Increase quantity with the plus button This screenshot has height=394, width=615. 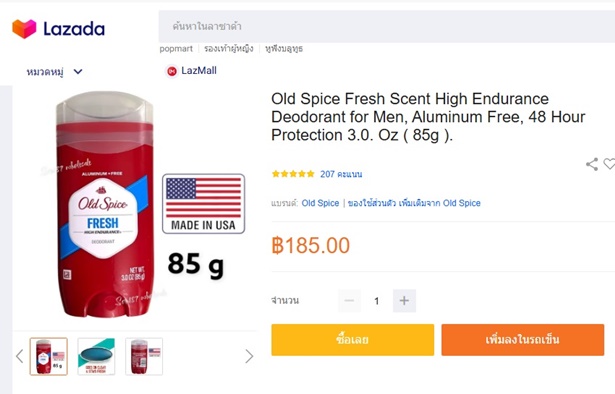pyautogui.click(x=404, y=301)
